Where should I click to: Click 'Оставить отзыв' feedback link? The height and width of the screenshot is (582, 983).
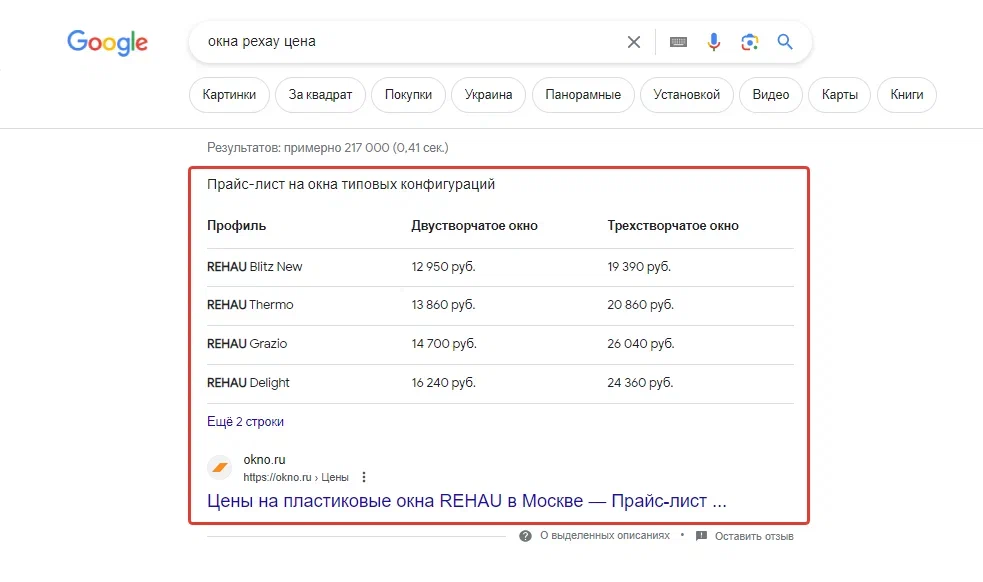click(x=754, y=536)
